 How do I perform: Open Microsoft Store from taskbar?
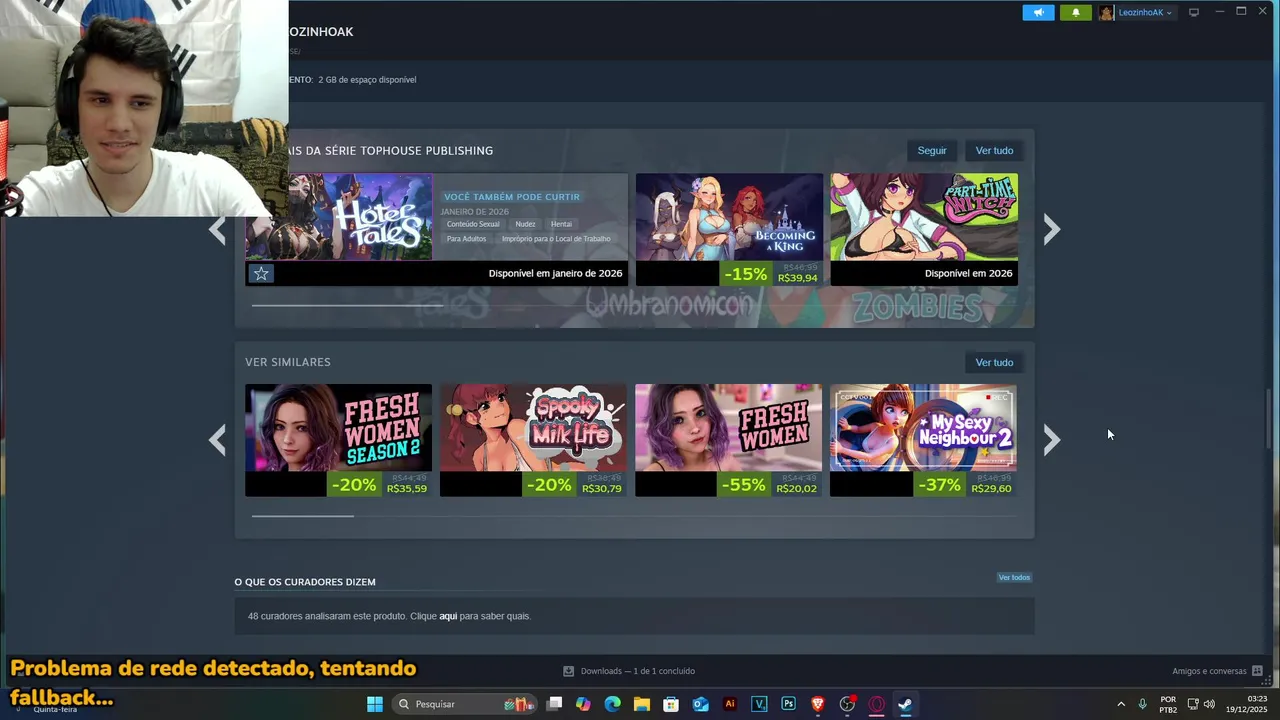point(671,704)
